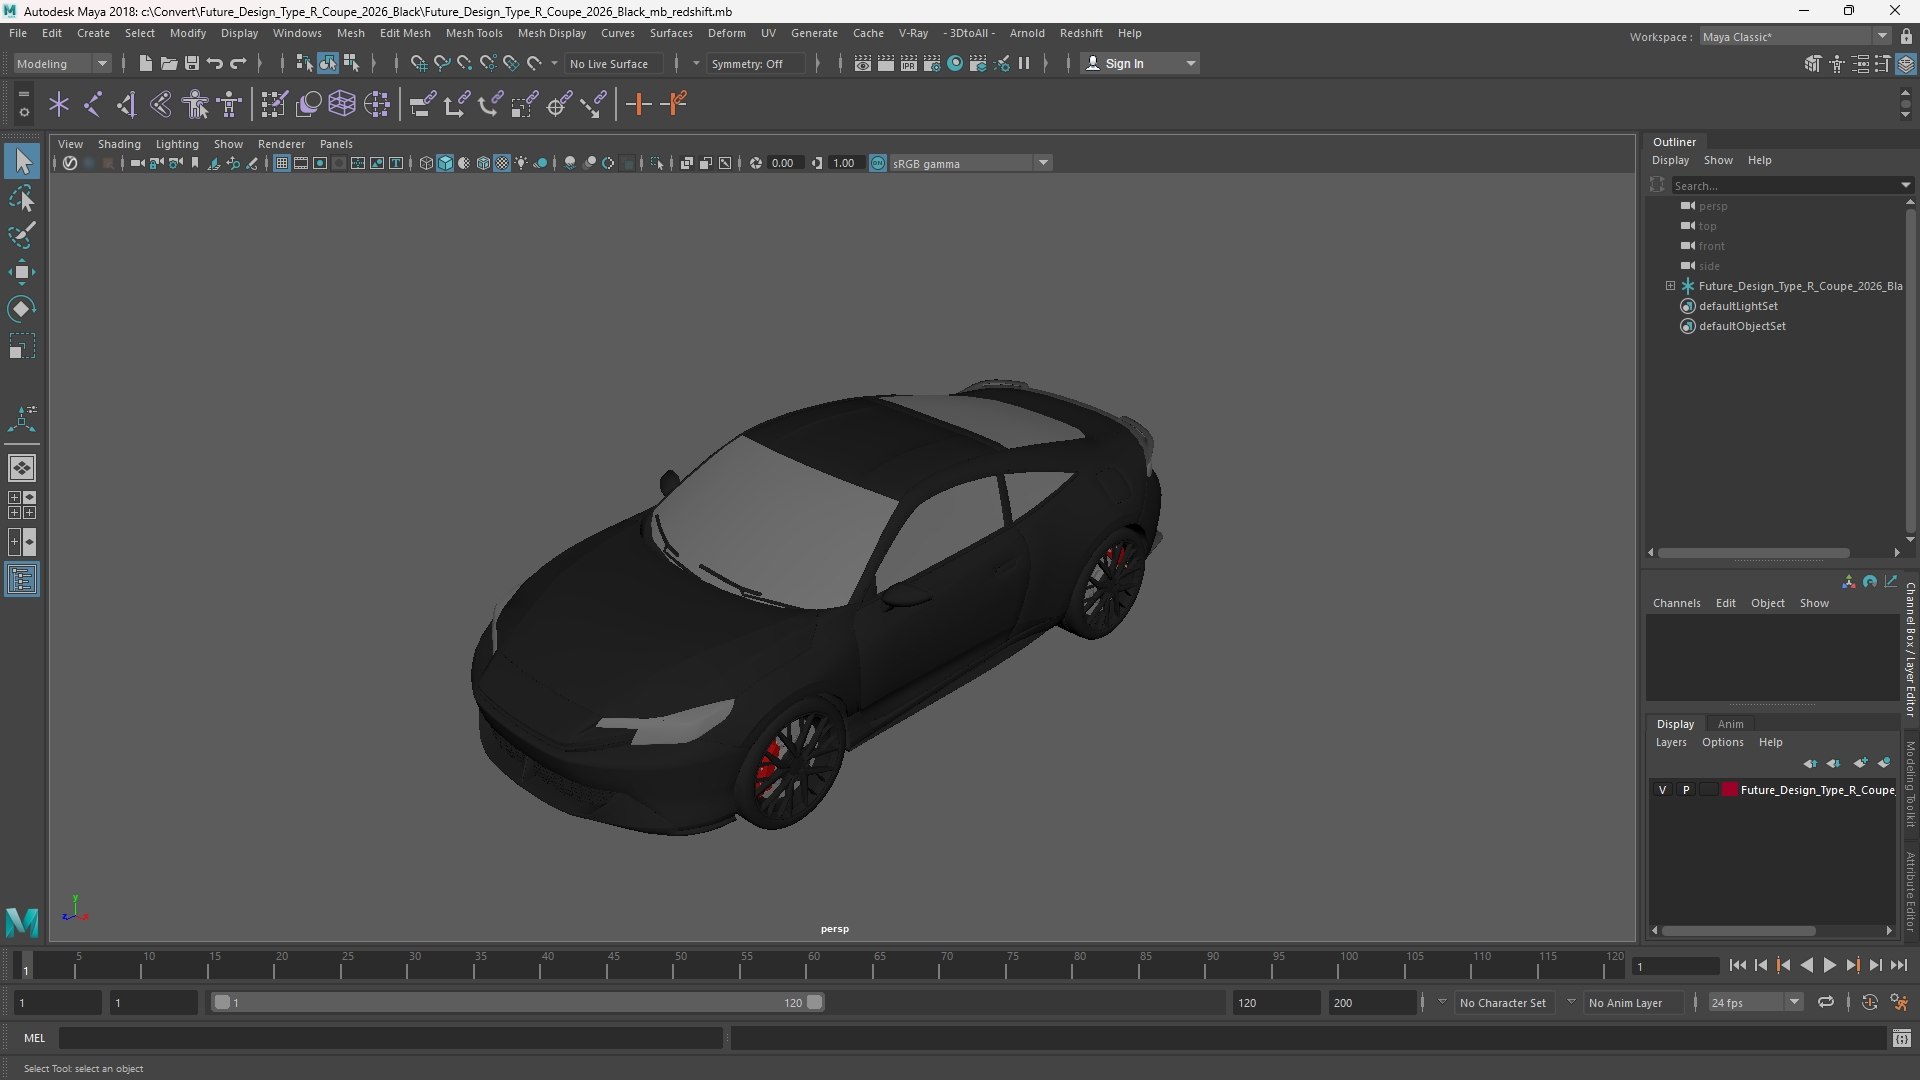Click the Open Scene folder icon

click(169, 63)
